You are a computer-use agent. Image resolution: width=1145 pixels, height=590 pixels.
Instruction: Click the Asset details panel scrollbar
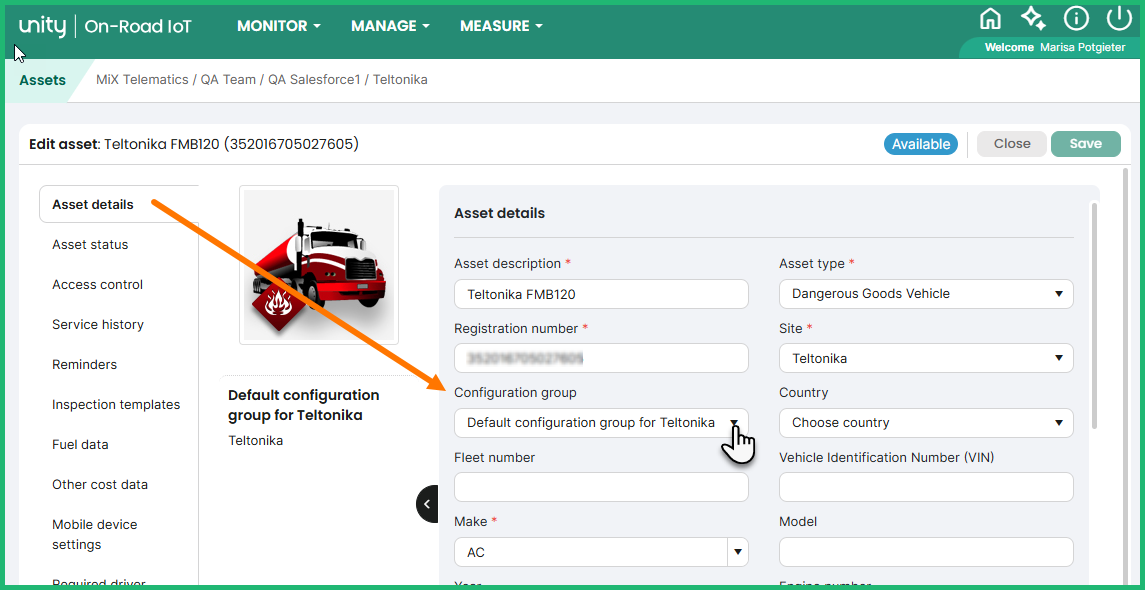(1093, 315)
